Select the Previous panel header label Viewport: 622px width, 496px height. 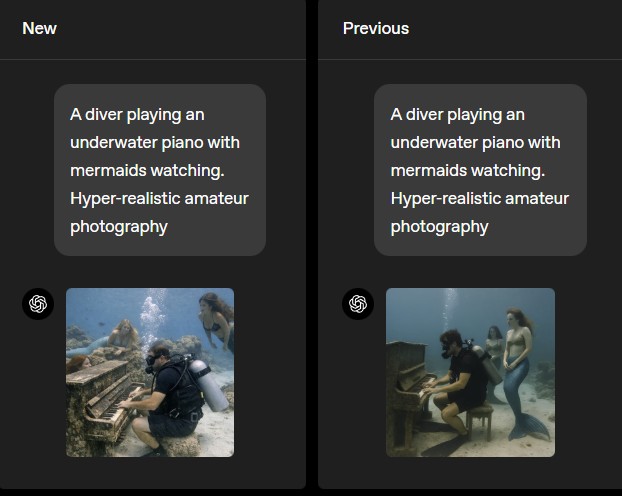(x=375, y=28)
